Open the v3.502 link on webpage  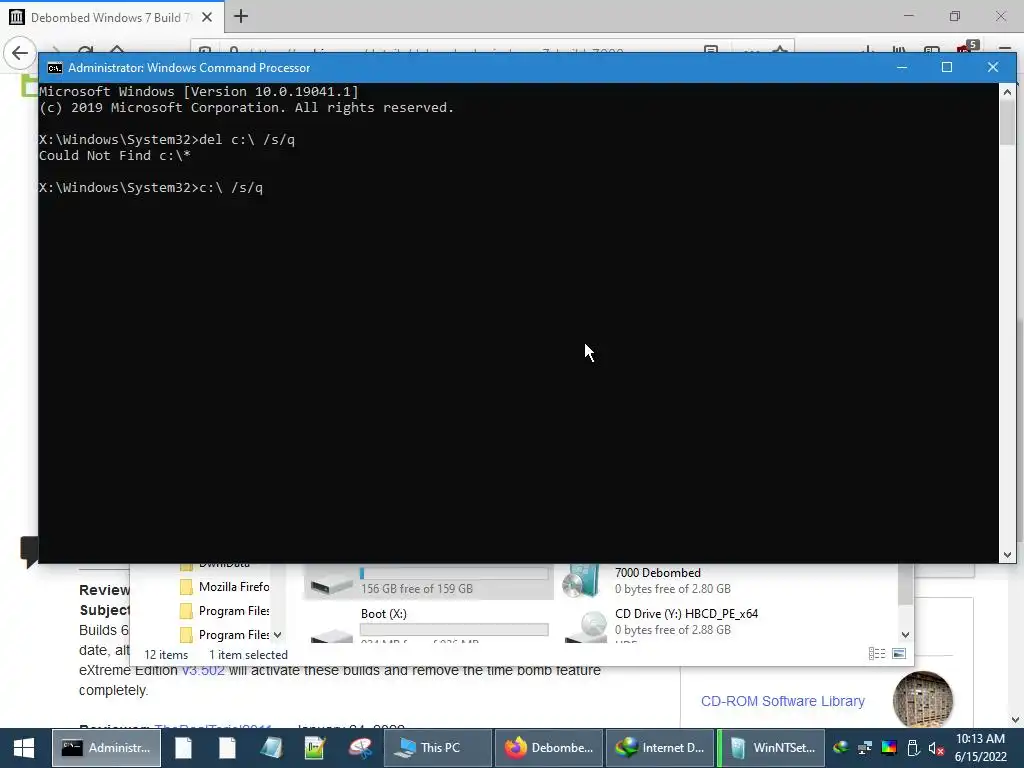pyautogui.click(x=203, y=671)
